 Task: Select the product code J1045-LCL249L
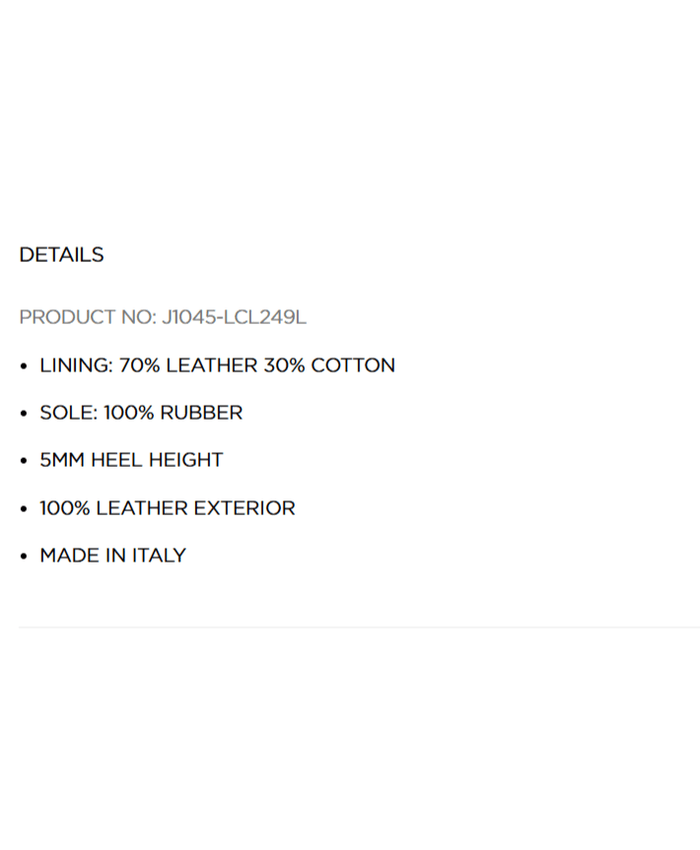click(234, 318)
